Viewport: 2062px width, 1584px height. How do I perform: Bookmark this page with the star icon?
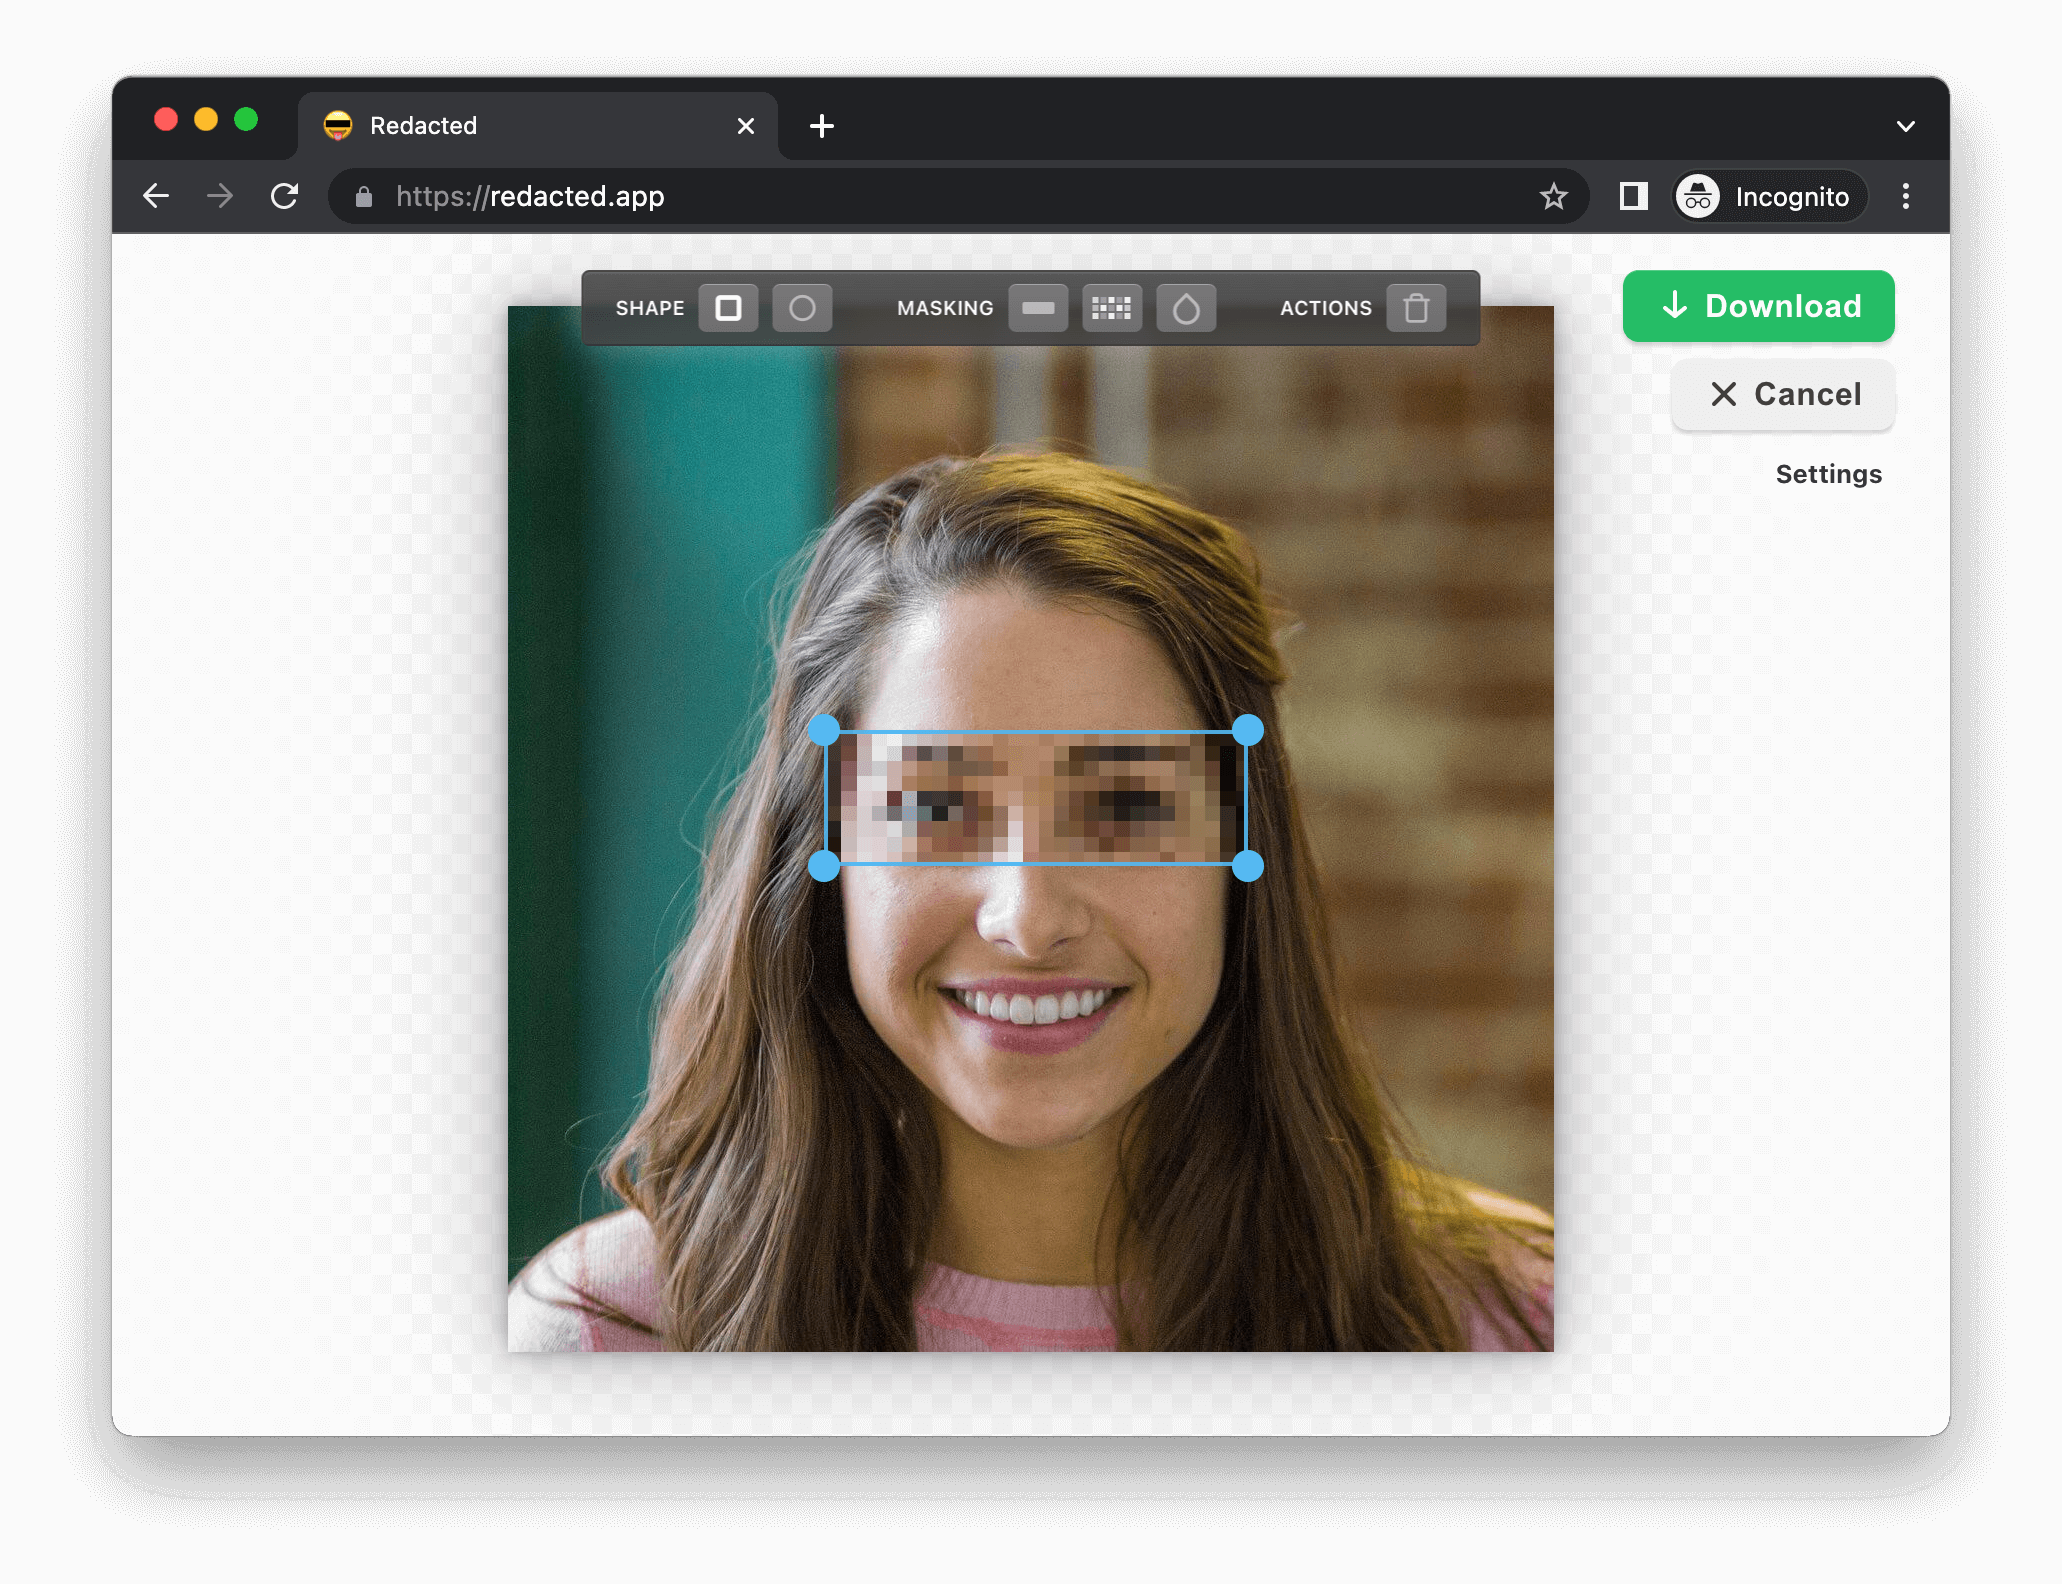point(1553,196)
